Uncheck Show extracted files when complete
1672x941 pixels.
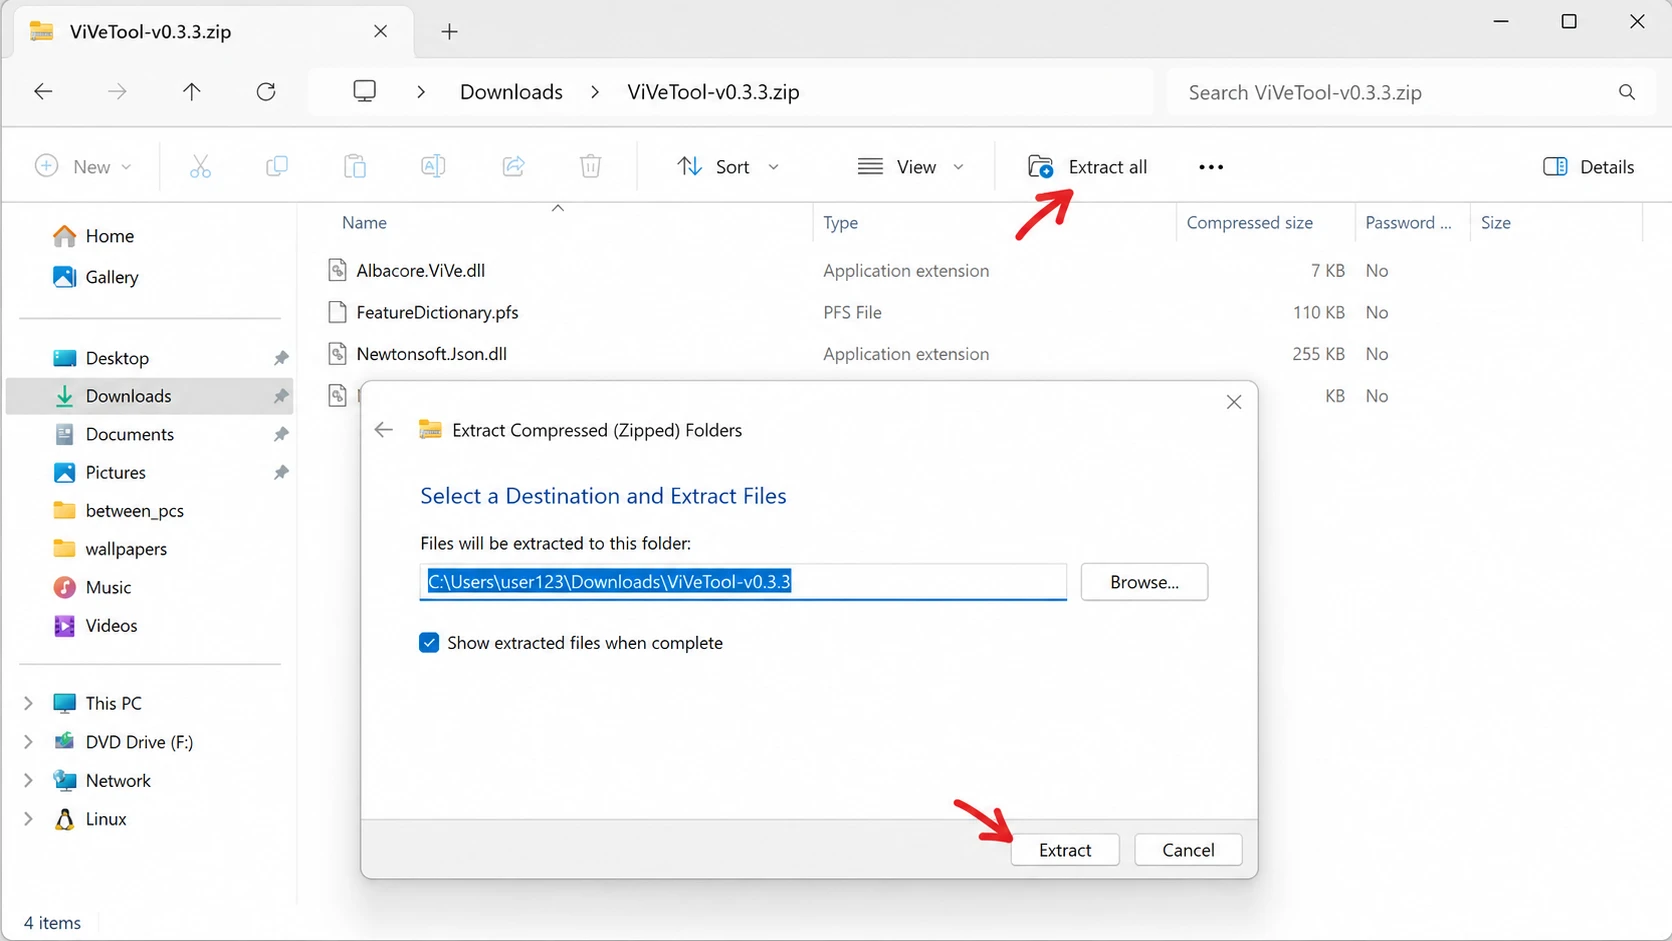click(429, 643)
